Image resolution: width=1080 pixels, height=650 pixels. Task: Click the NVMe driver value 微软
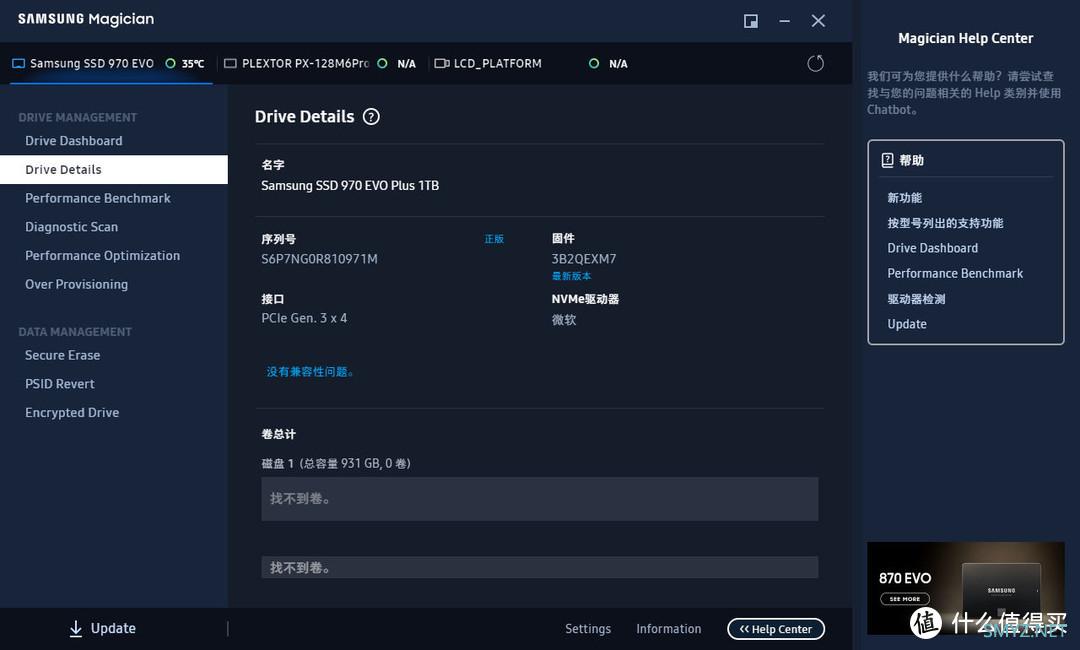(563, 319)
